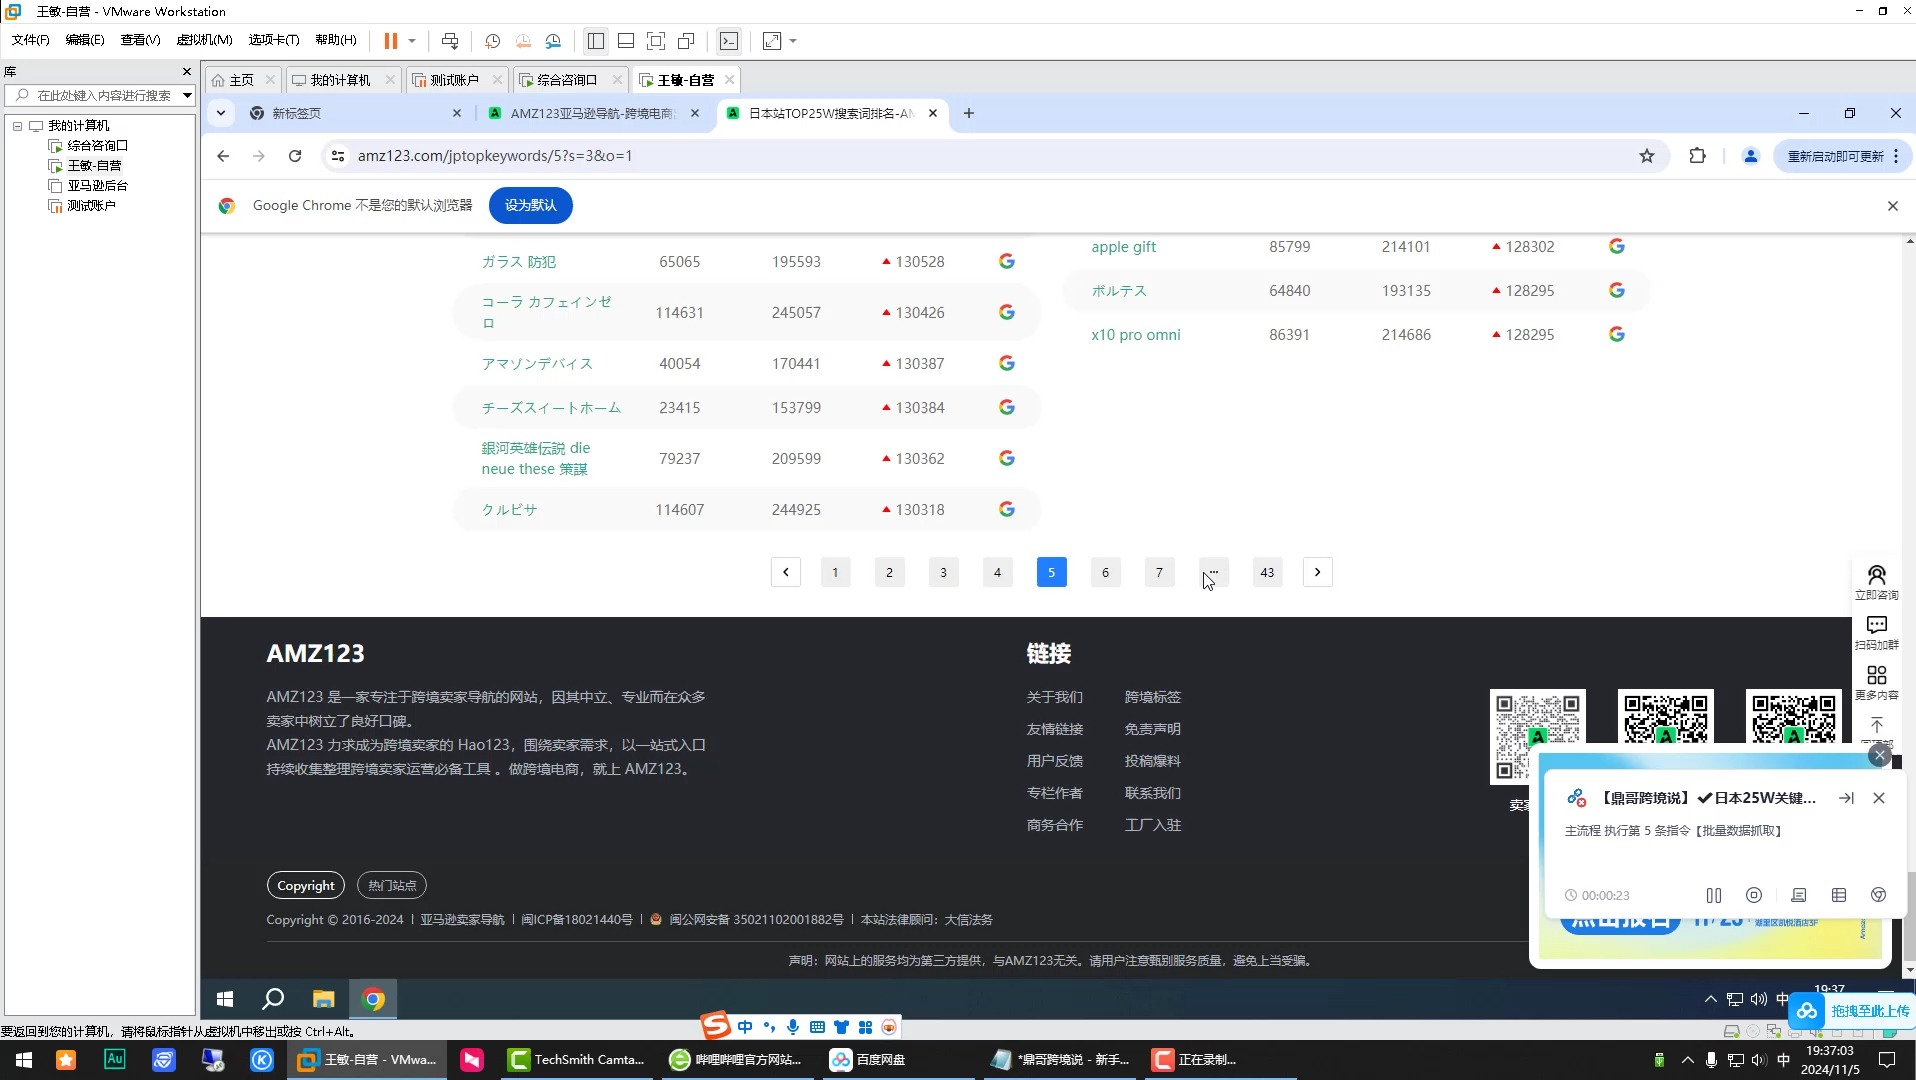Open 更多内容 floating sidebar icon

[1876, 682]
